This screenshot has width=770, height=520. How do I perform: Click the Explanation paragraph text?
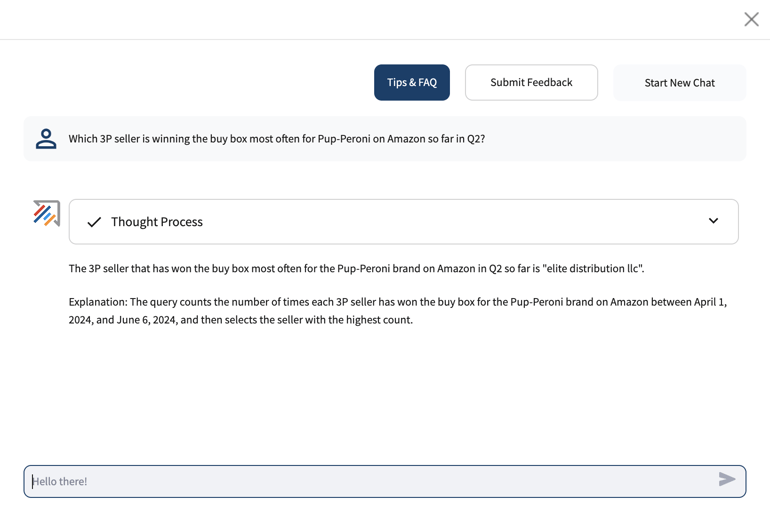(x=398, y=311)
